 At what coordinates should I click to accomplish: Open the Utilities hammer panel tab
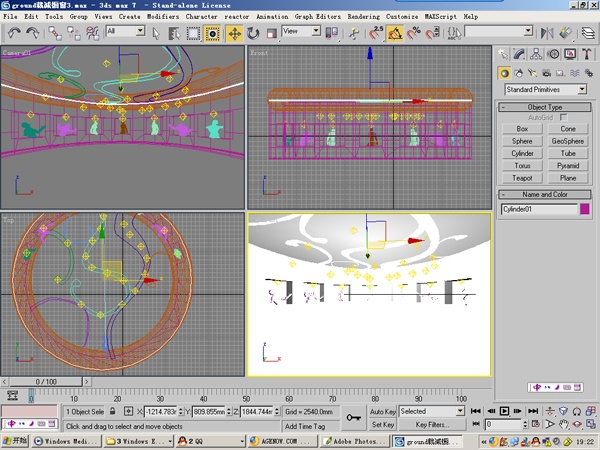click(587, 54)
